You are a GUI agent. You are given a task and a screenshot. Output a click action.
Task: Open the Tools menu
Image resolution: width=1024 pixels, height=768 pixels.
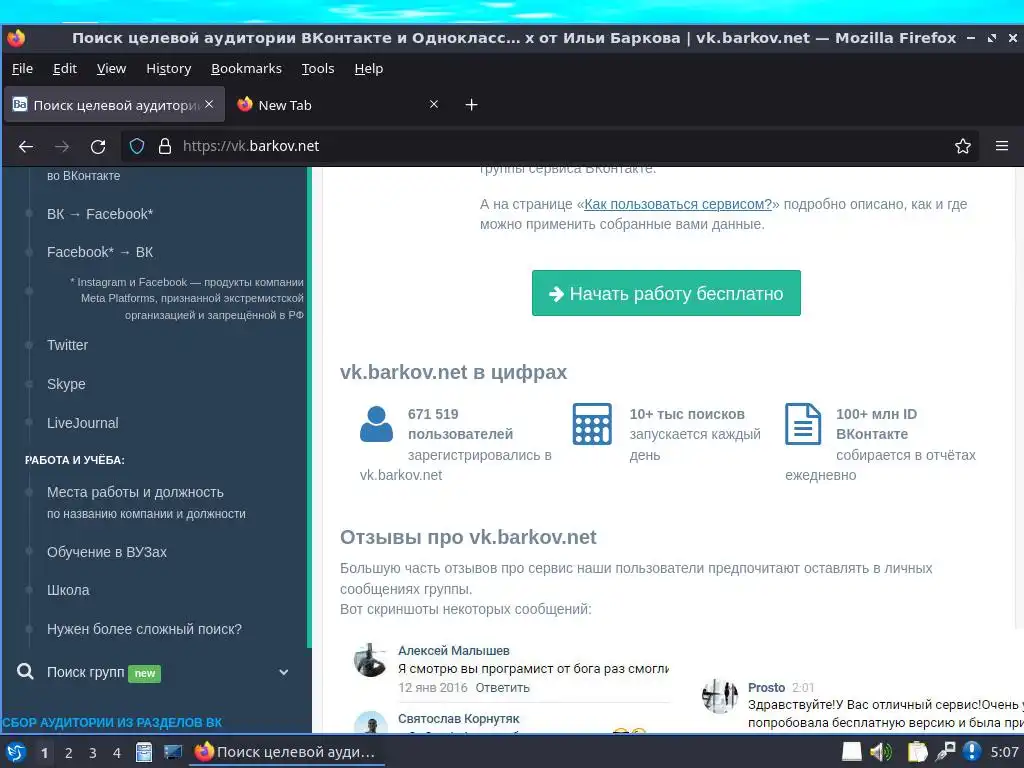tap(318, 69)
